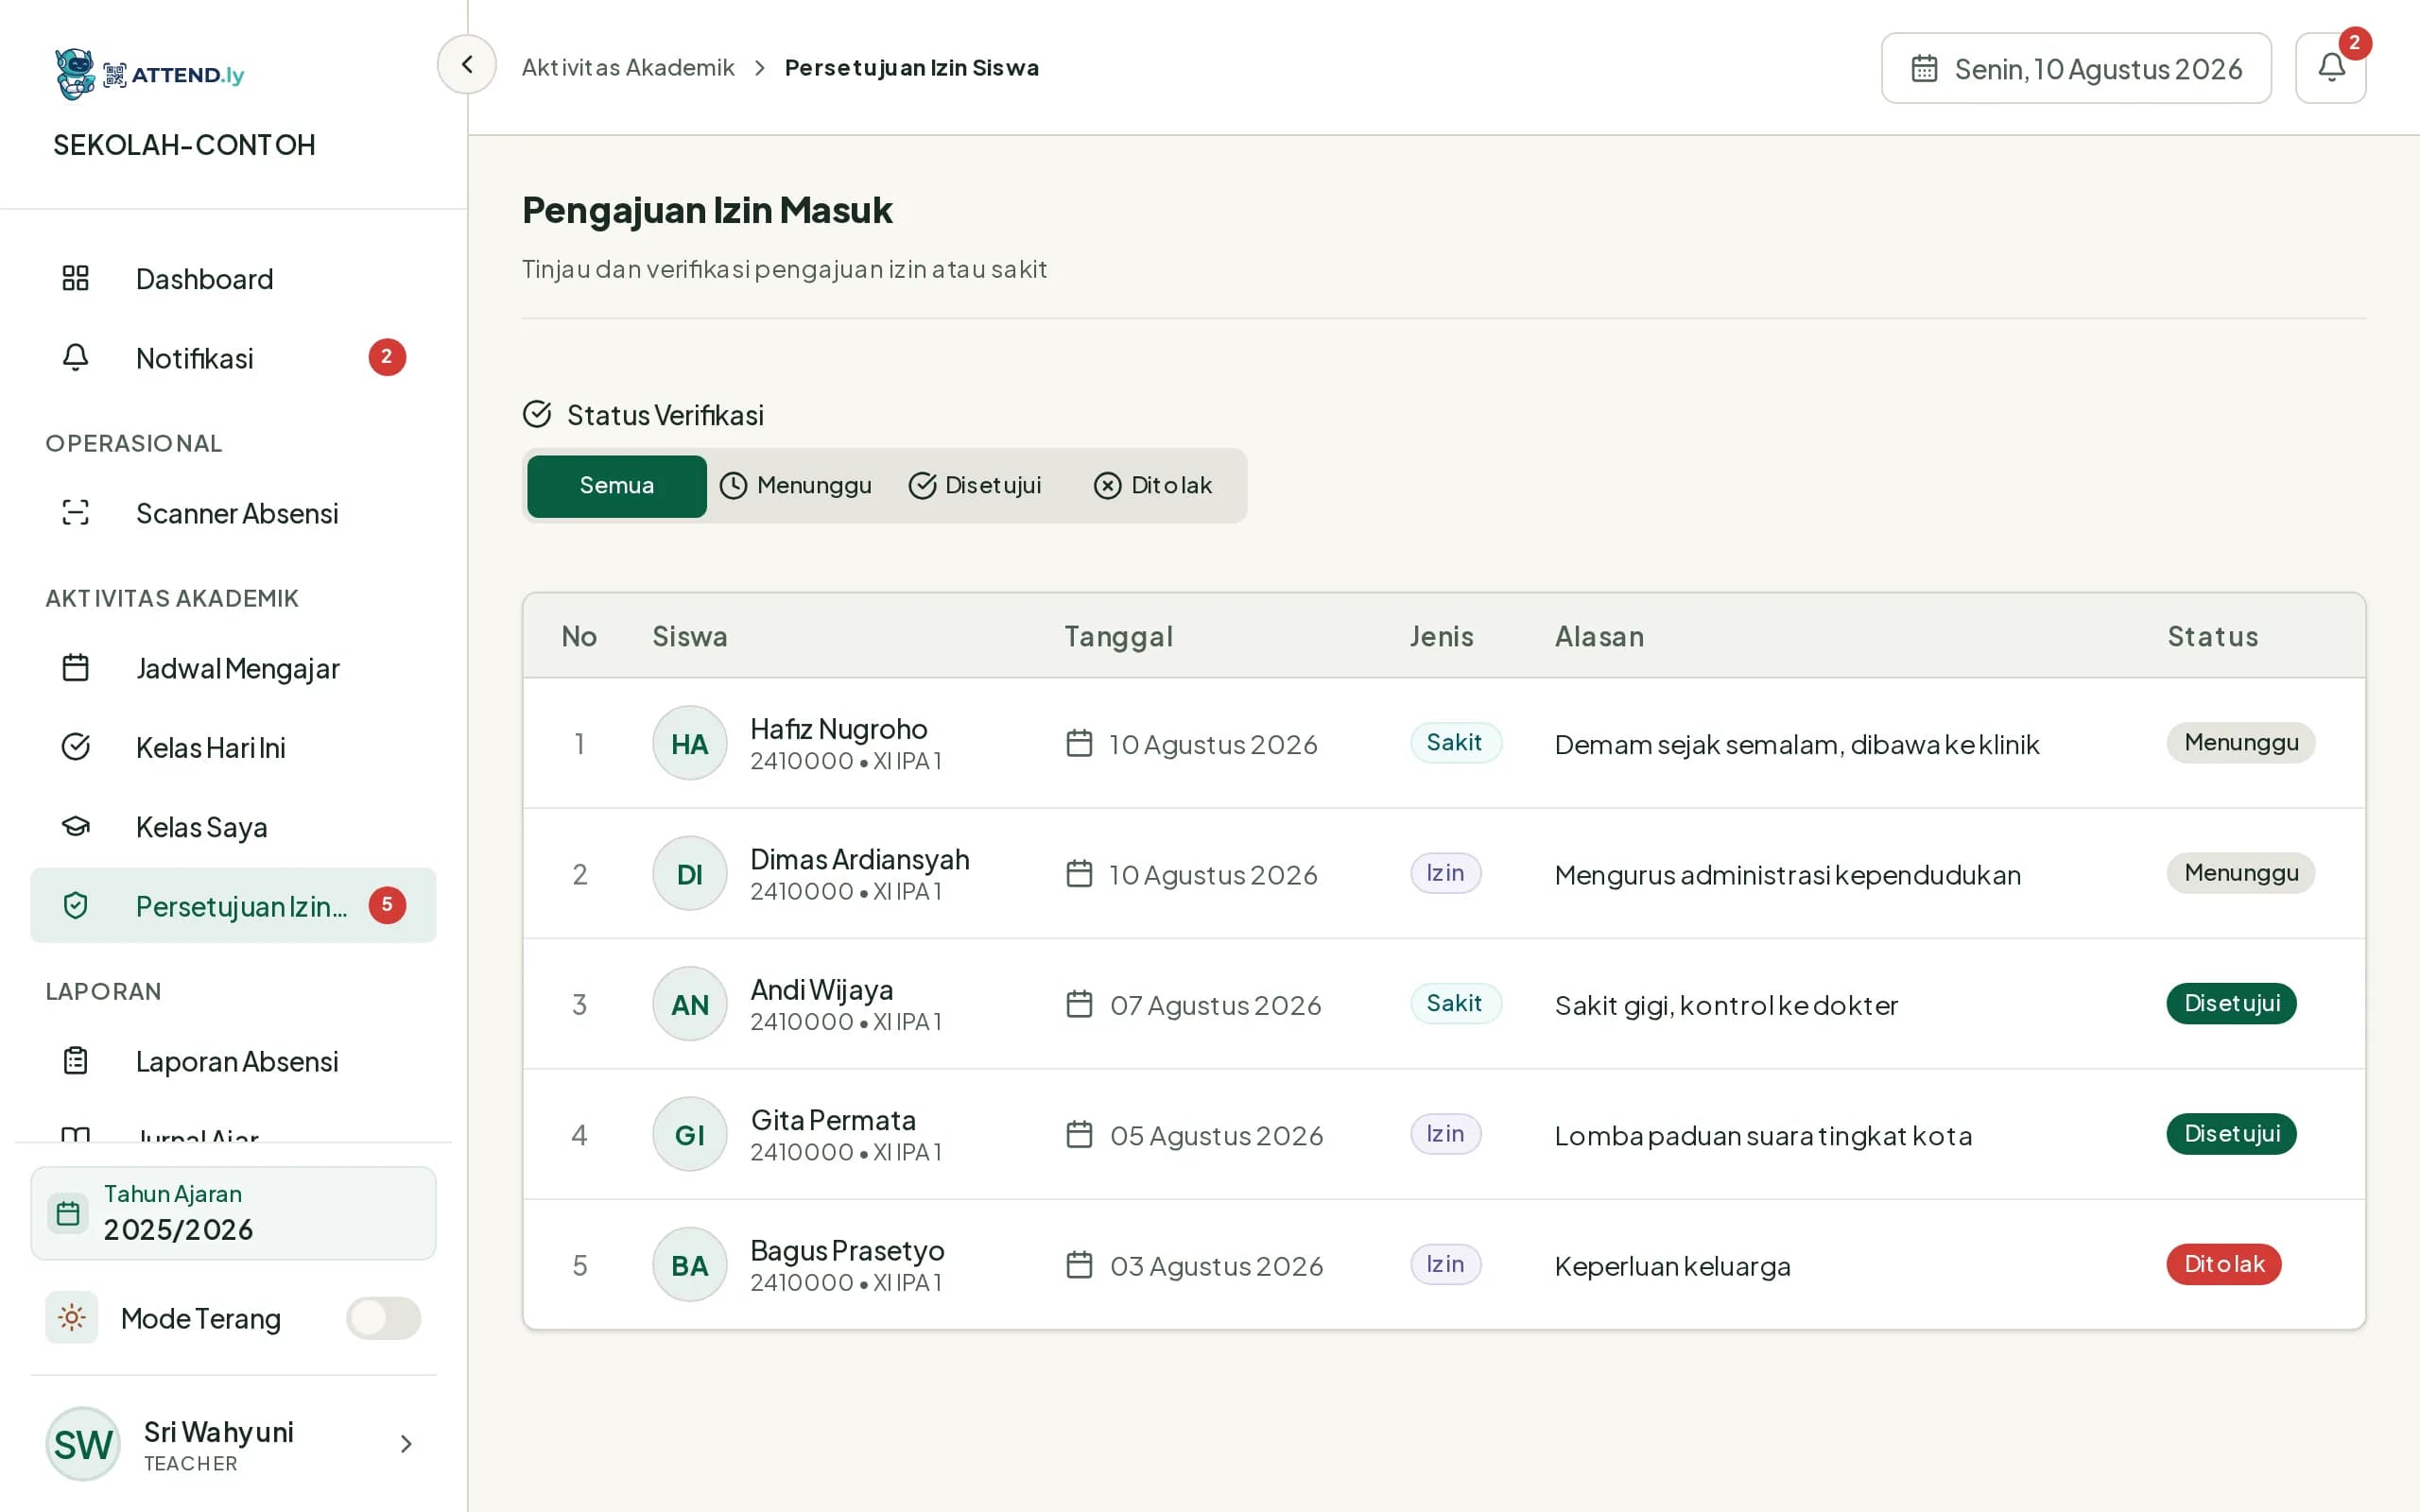Click the name Dimas Ardiansyah

coord(860,859)
